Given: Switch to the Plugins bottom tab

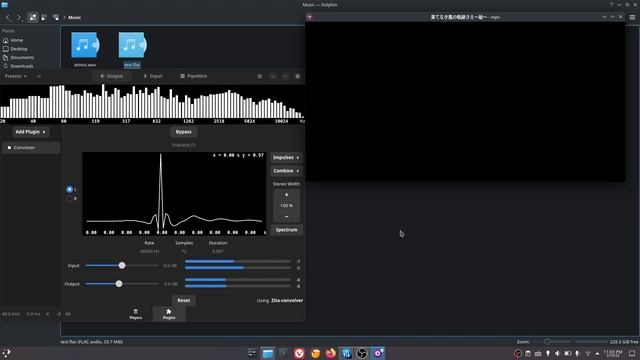Looking at the screenshot, I should pos(169,314).
